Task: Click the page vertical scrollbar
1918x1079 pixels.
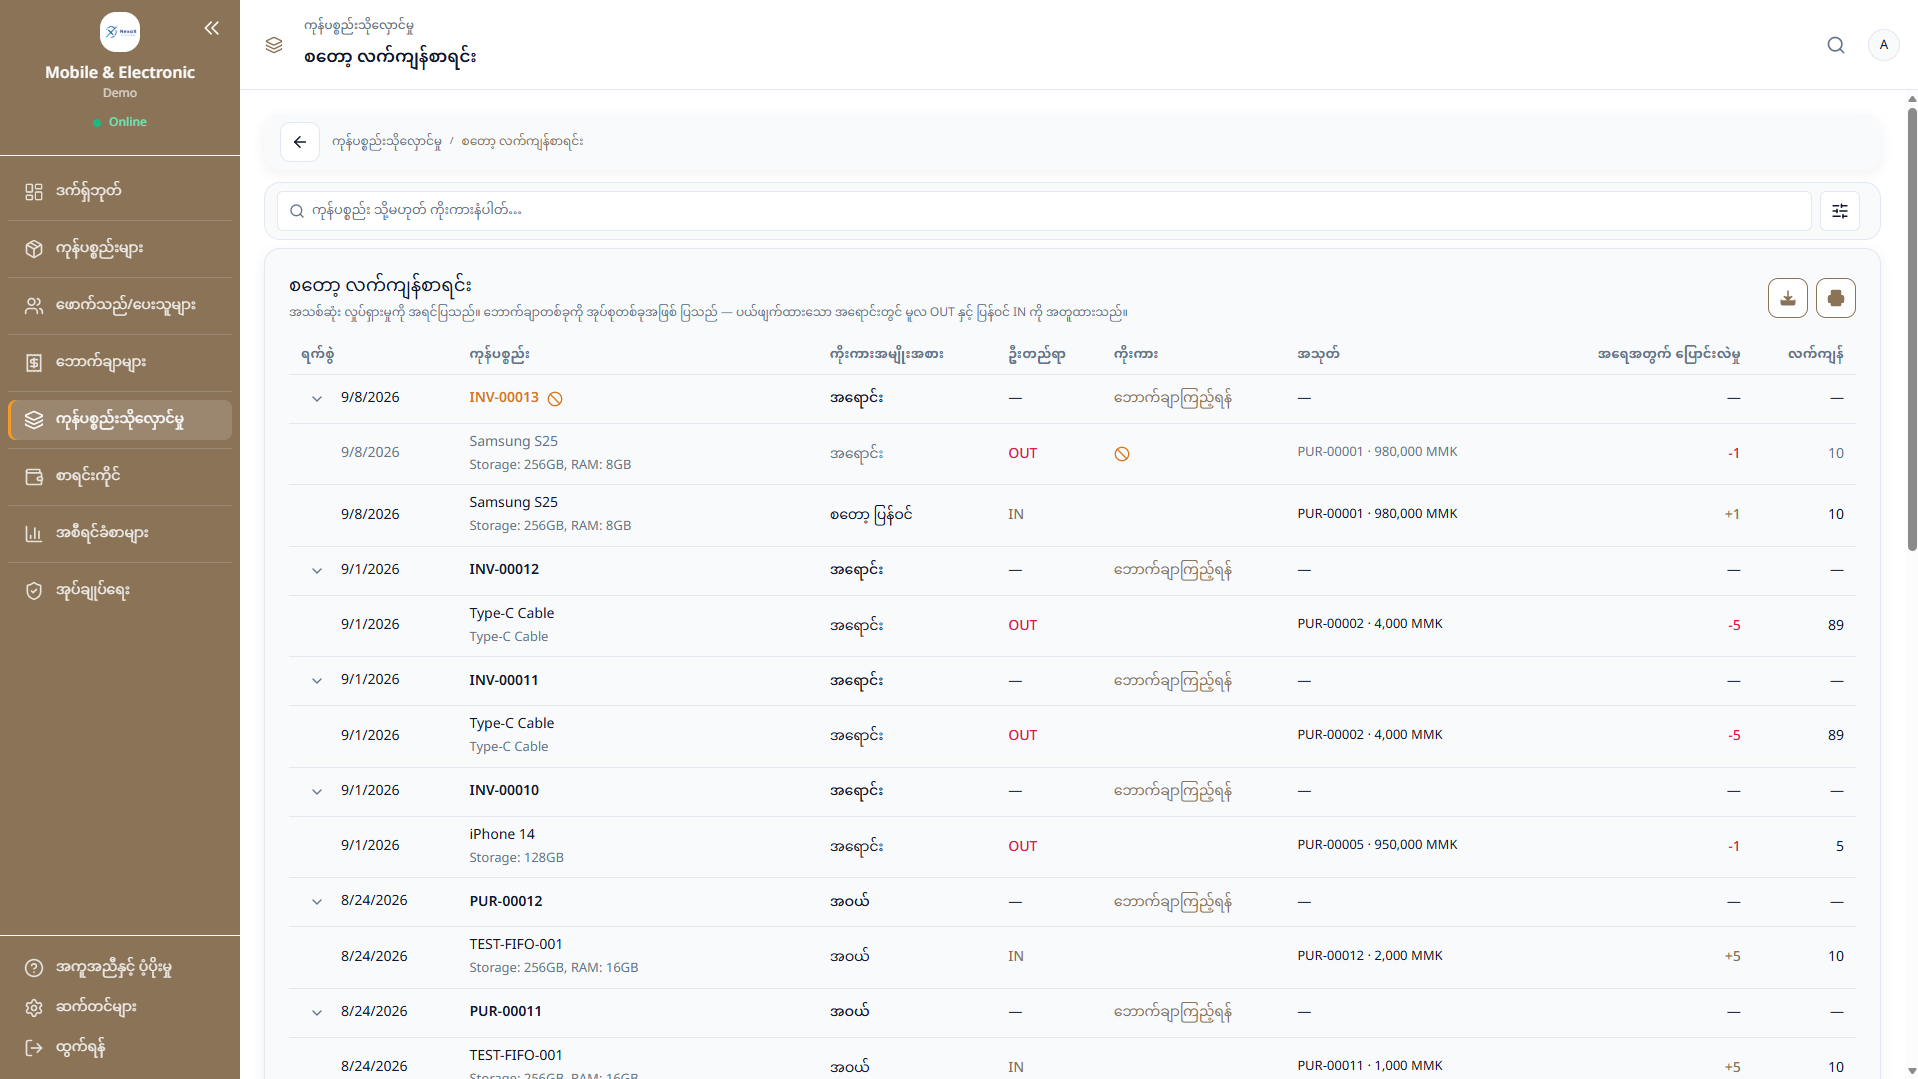Action: (x=1912, y=330)
